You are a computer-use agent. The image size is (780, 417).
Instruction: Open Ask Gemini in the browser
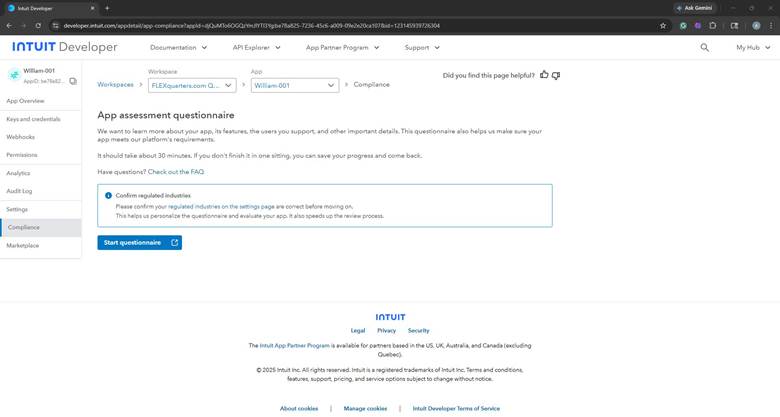695,8
